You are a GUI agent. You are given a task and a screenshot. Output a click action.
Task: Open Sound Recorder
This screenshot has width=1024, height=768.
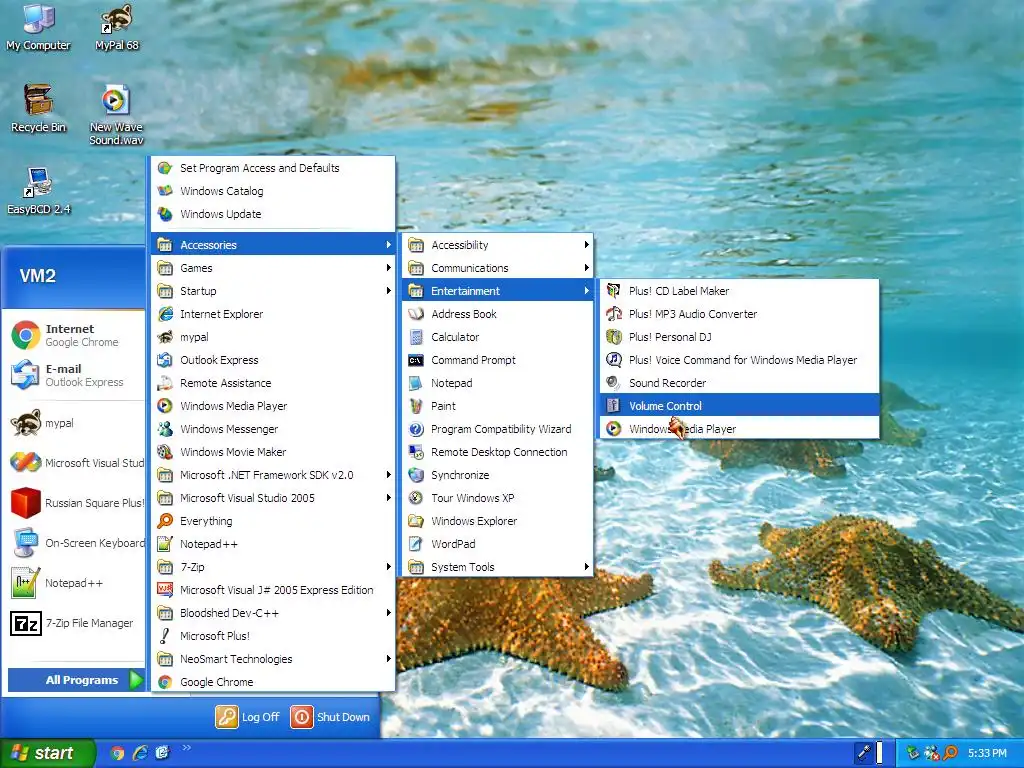click(x=739, y=383)
